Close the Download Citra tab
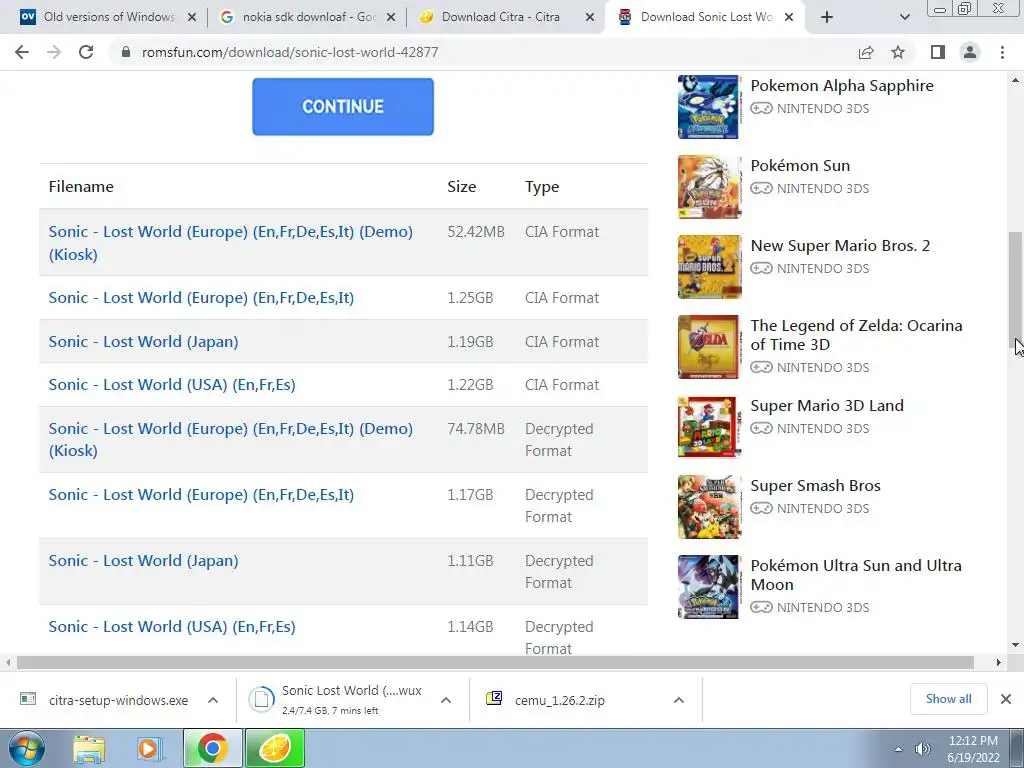The width and height of the screenshot is (1024, 768). click(x=590, y=18)
